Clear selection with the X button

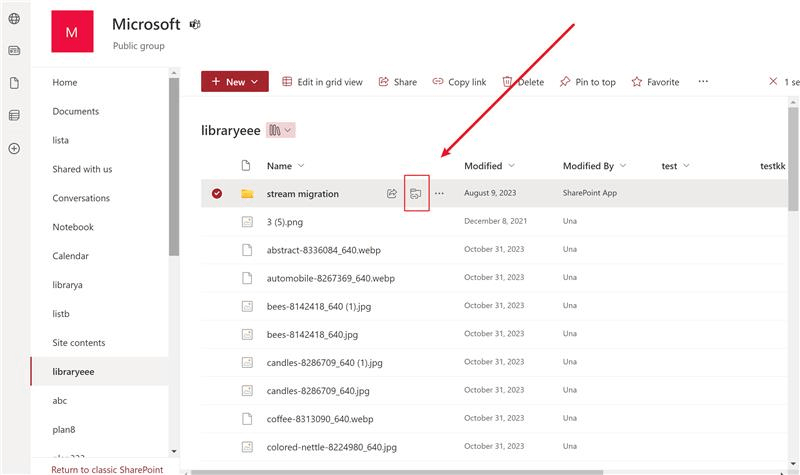pos(773,82)
